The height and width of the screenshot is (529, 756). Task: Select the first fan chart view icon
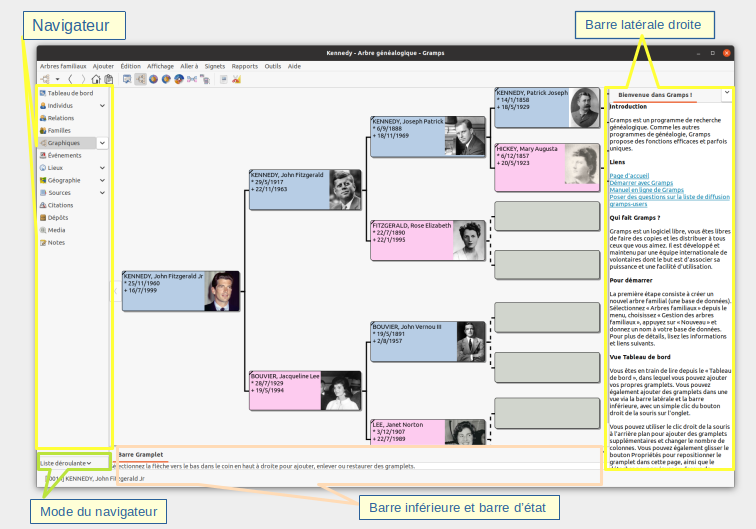[153, 79]
